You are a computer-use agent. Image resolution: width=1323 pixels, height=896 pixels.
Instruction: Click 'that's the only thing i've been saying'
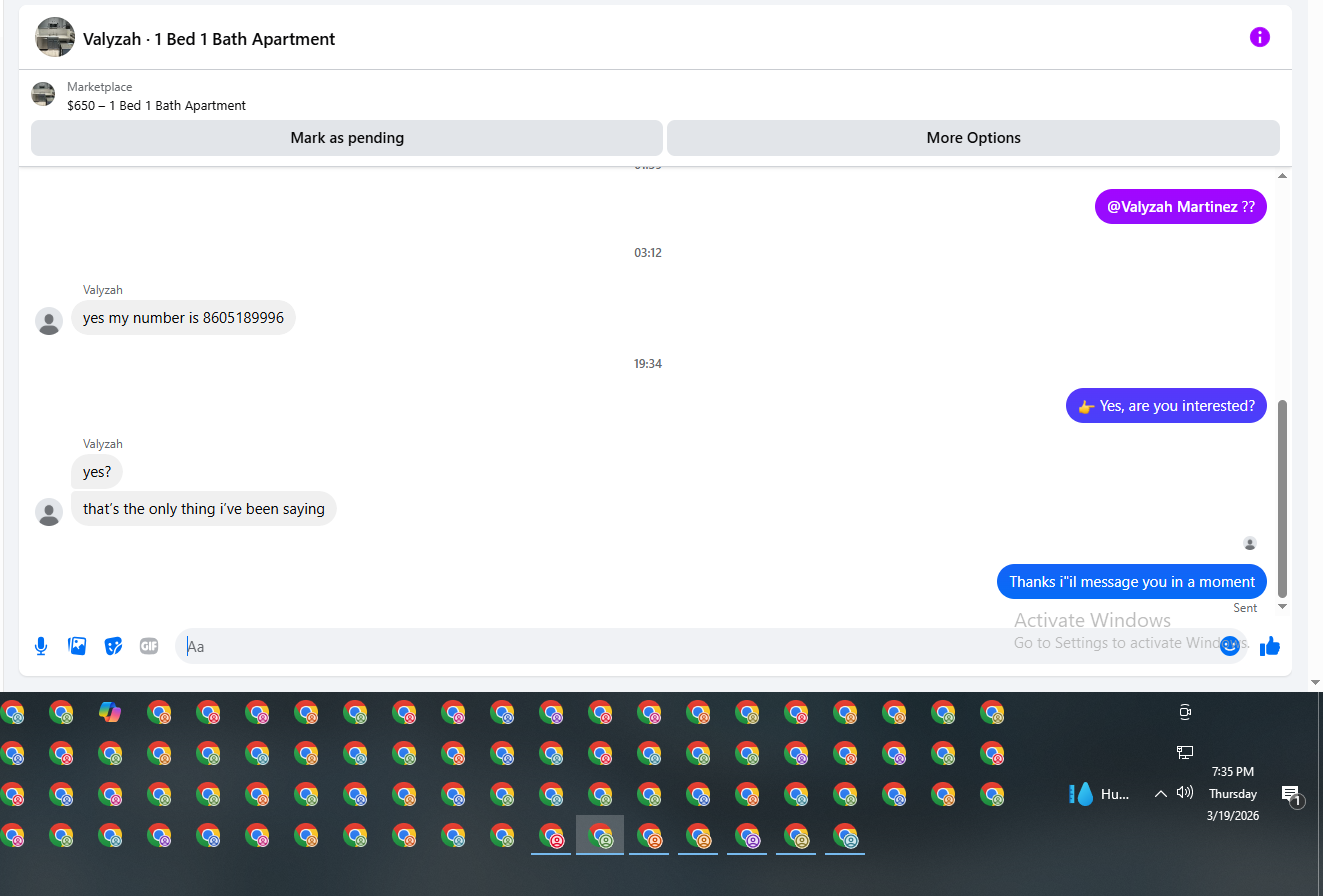tap(204, 509)
